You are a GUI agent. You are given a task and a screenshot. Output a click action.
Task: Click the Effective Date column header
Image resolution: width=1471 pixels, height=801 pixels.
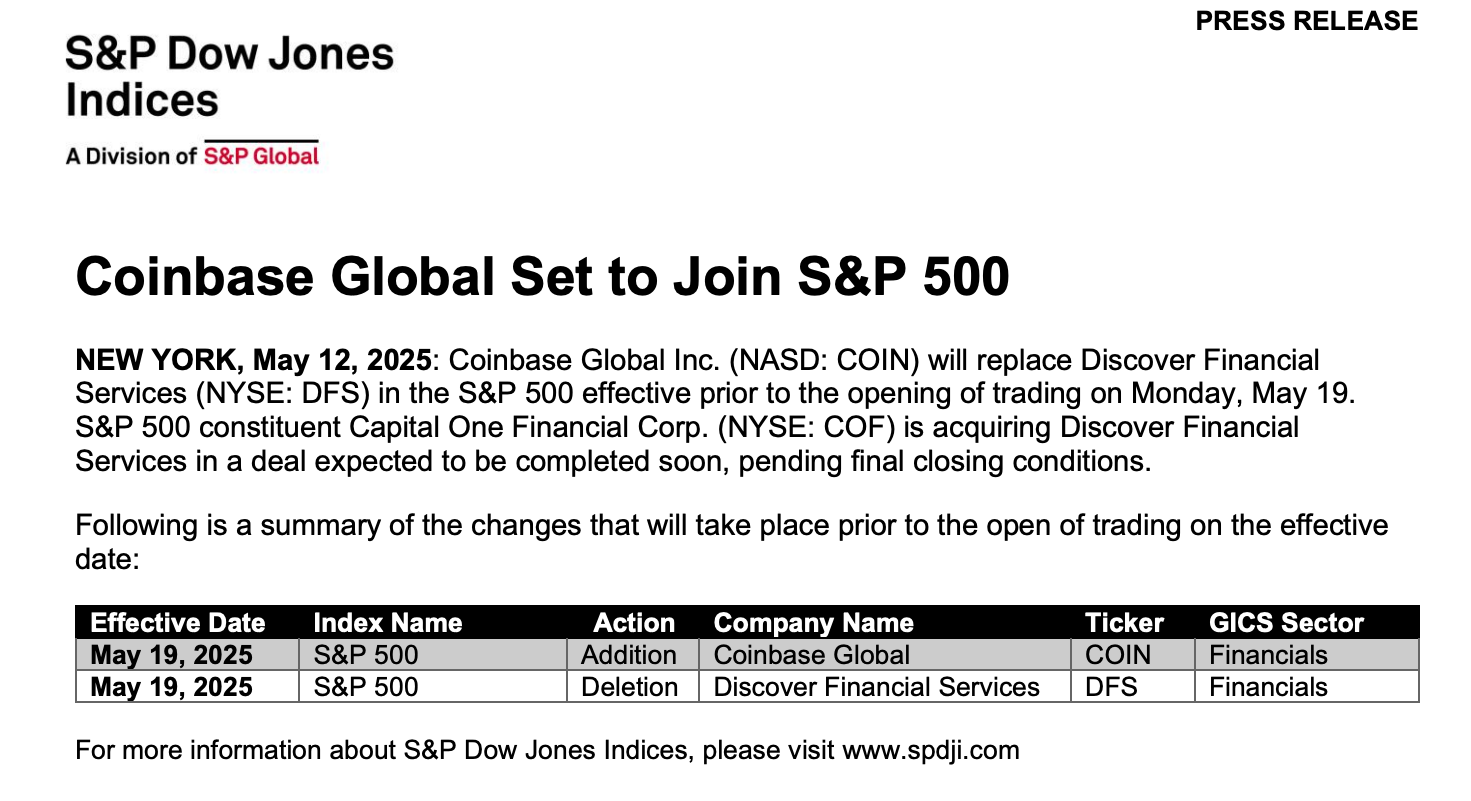[178, 623]
